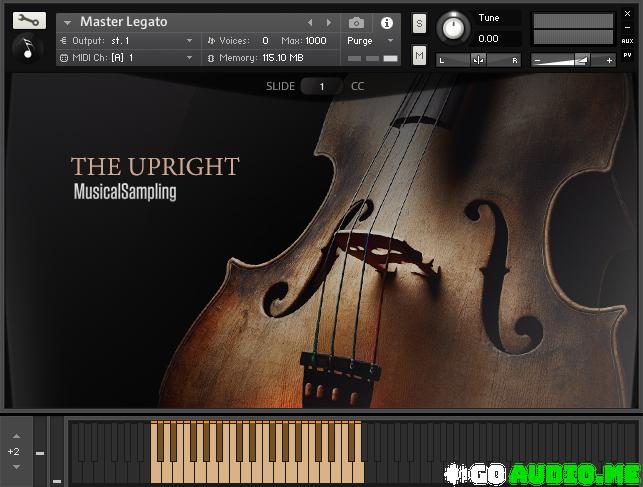The height and width of the screenshot is (487, 643).
Task: Load next instrument with right arrow
Action: point(329,23)
